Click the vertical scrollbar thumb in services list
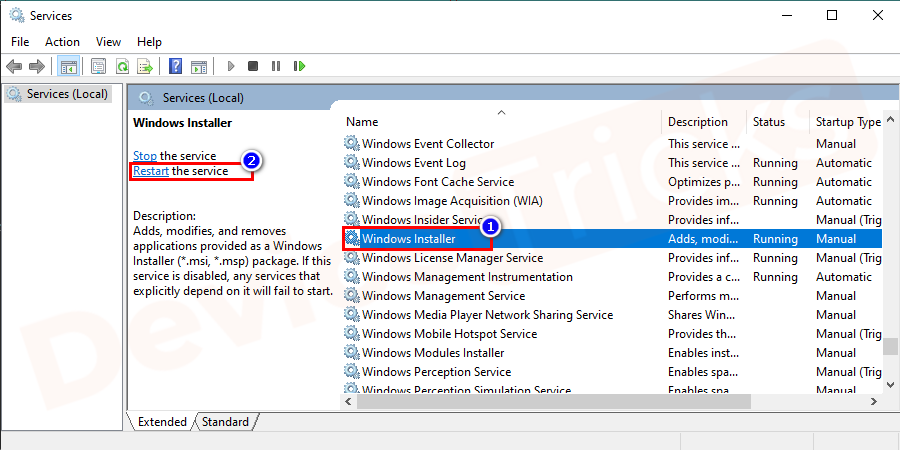This screenshot has width=900, height=450. click(890, 347)
